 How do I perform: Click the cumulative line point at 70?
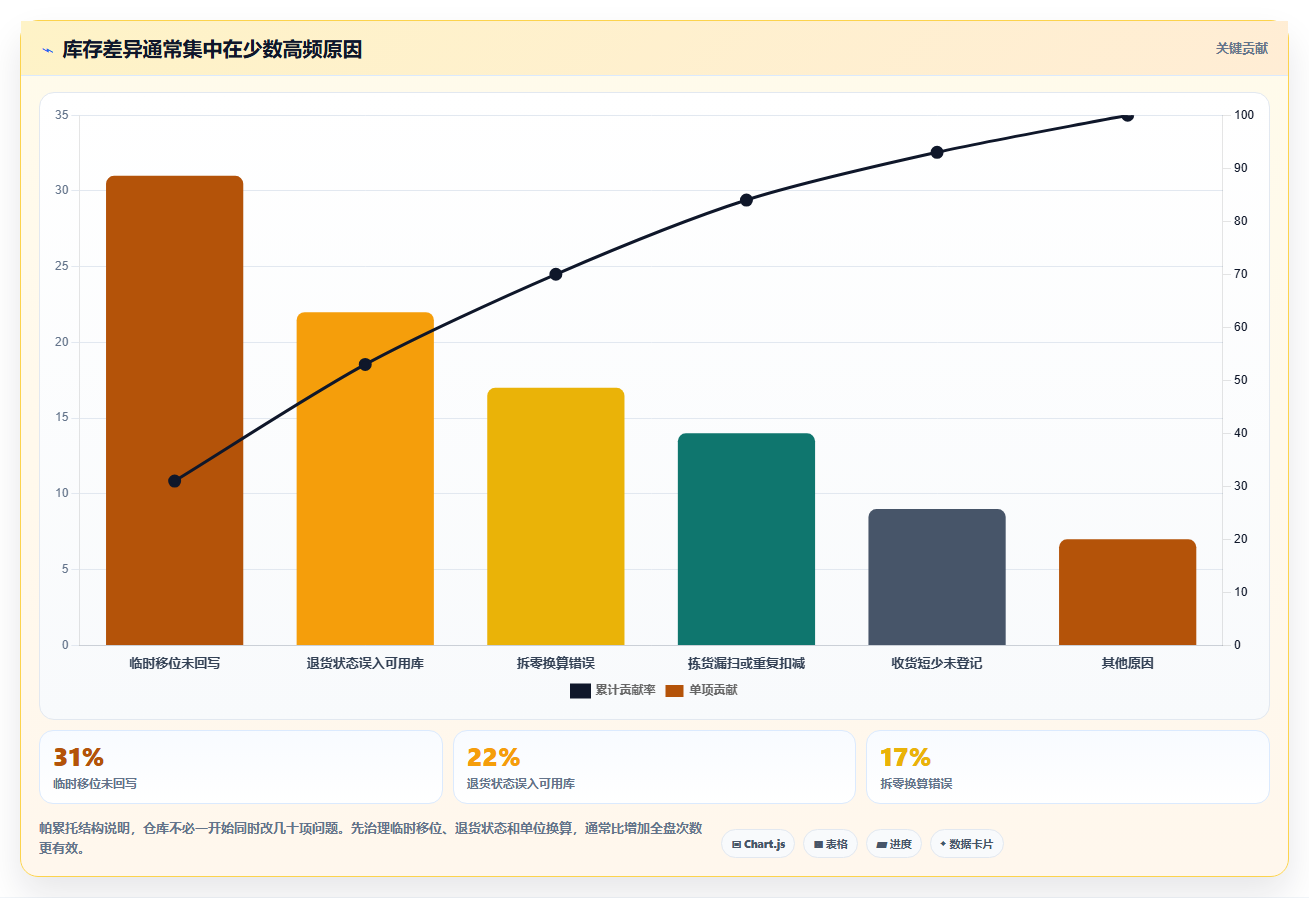(x=556, y=274)
